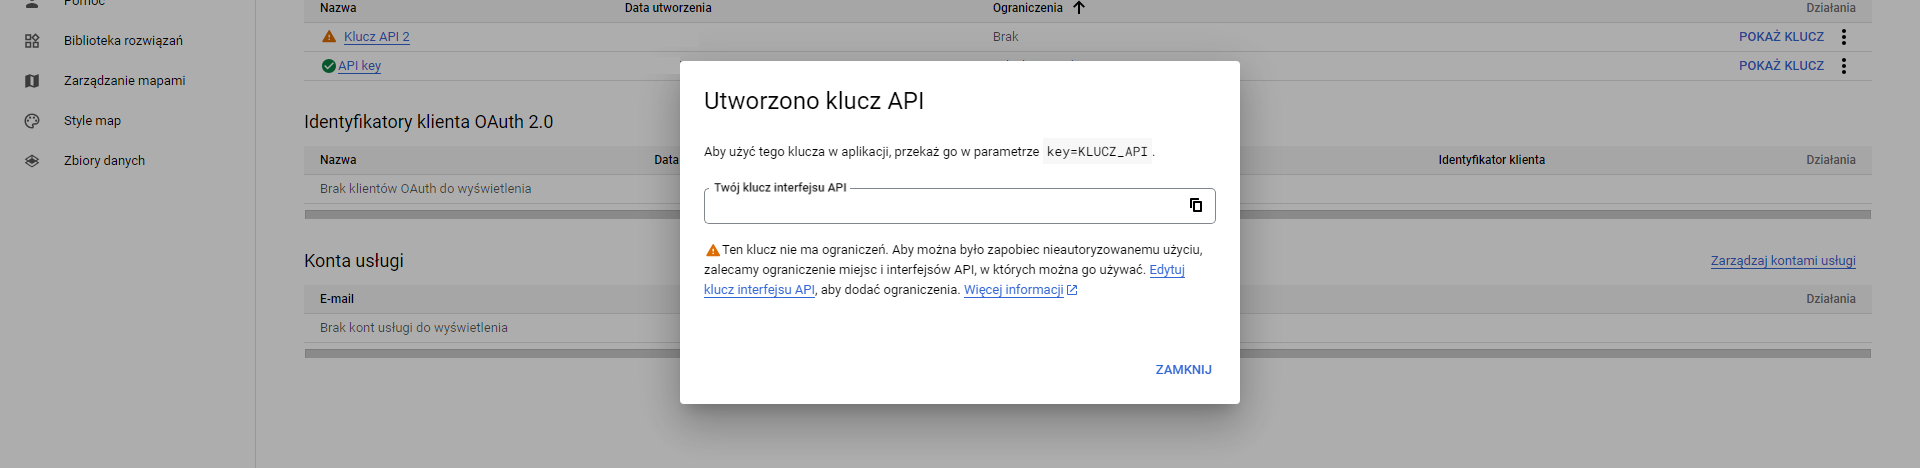Open the Klucz API 2 link
Viewport: 1920px width, 468px height.
click(376, 37)
